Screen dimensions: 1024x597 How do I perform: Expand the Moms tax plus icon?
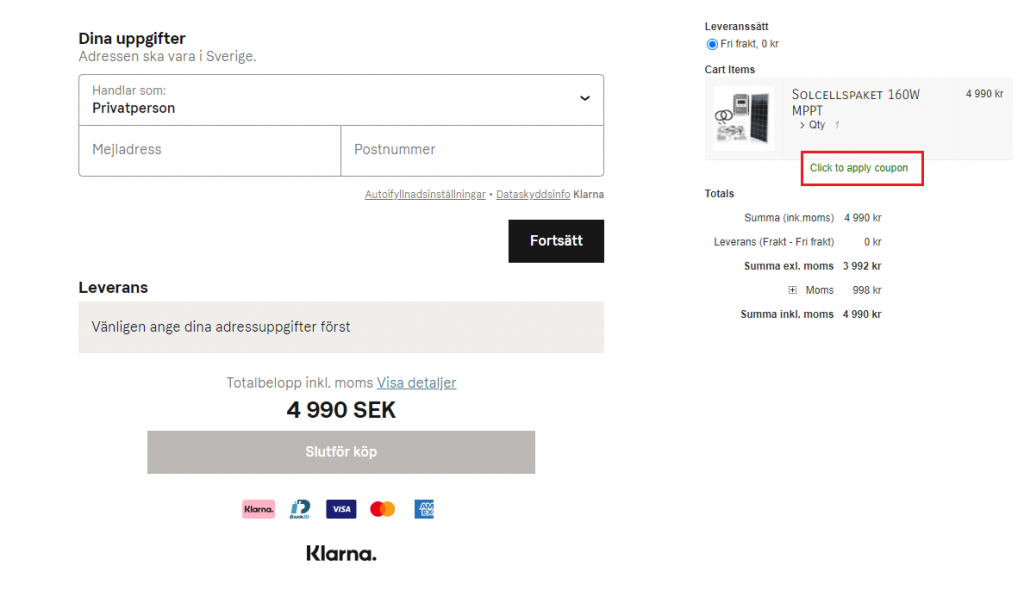click(x=792, y=290)
